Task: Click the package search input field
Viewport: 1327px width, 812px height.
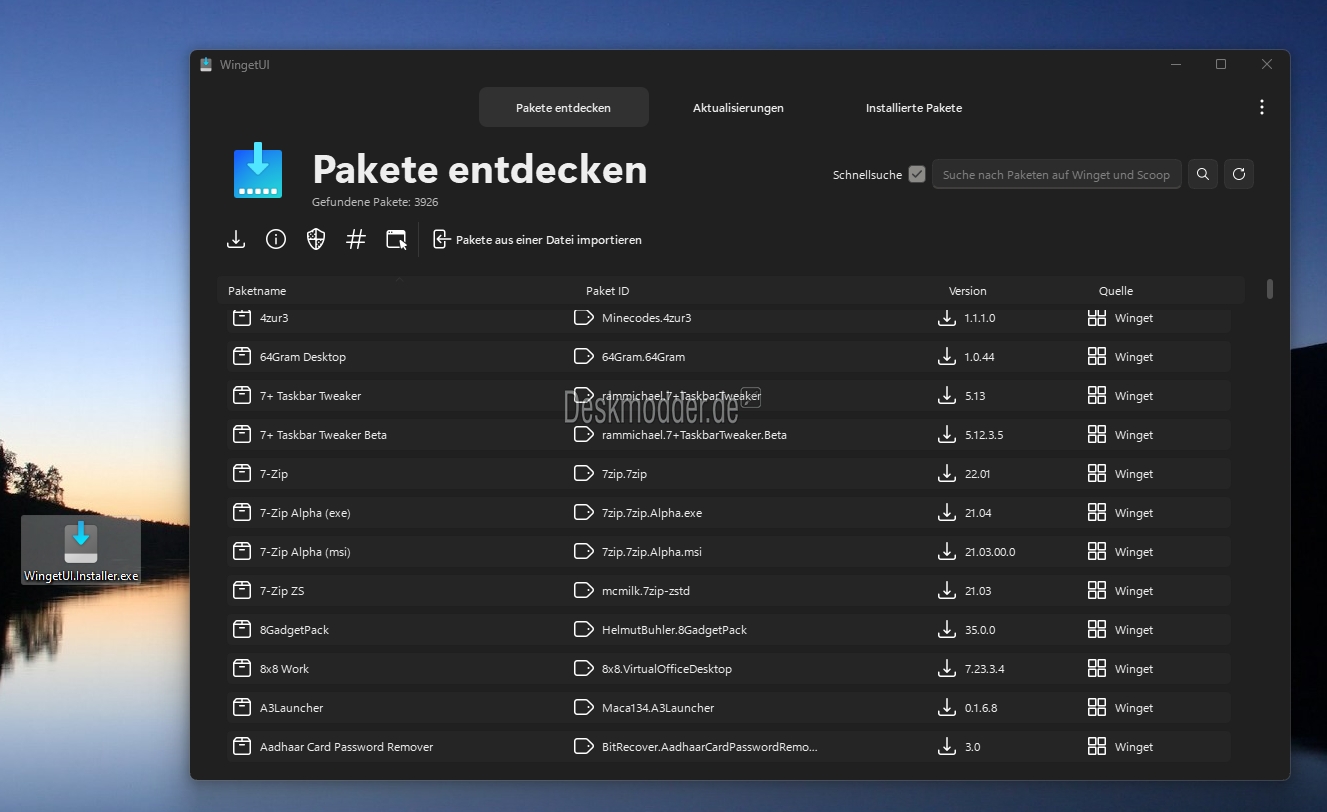Action: pyautogui.click(x=1057, y=174)
